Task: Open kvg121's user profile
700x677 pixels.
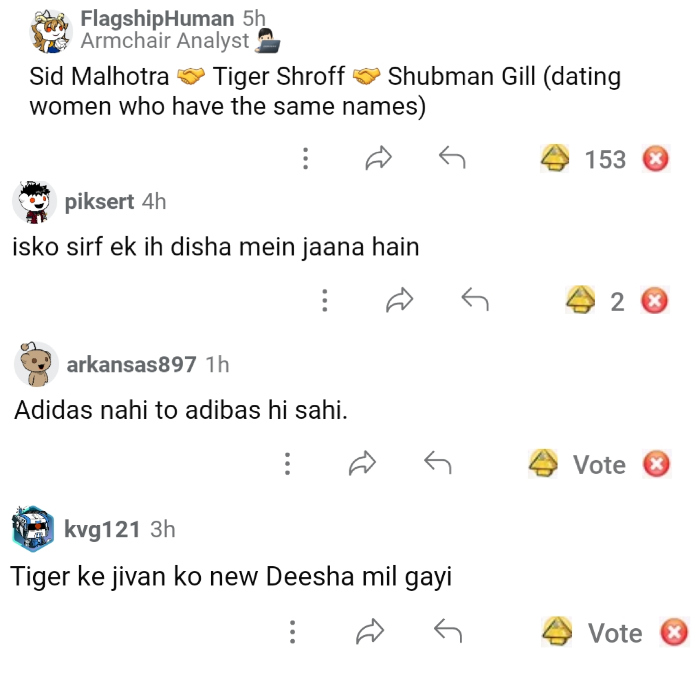Action: coord(102,529)
